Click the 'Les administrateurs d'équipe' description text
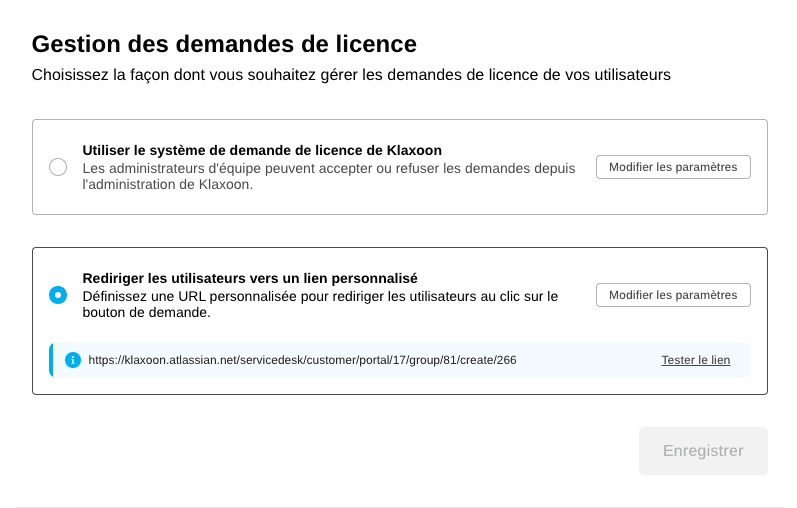797x508 pixels. [x=328, y=168]
